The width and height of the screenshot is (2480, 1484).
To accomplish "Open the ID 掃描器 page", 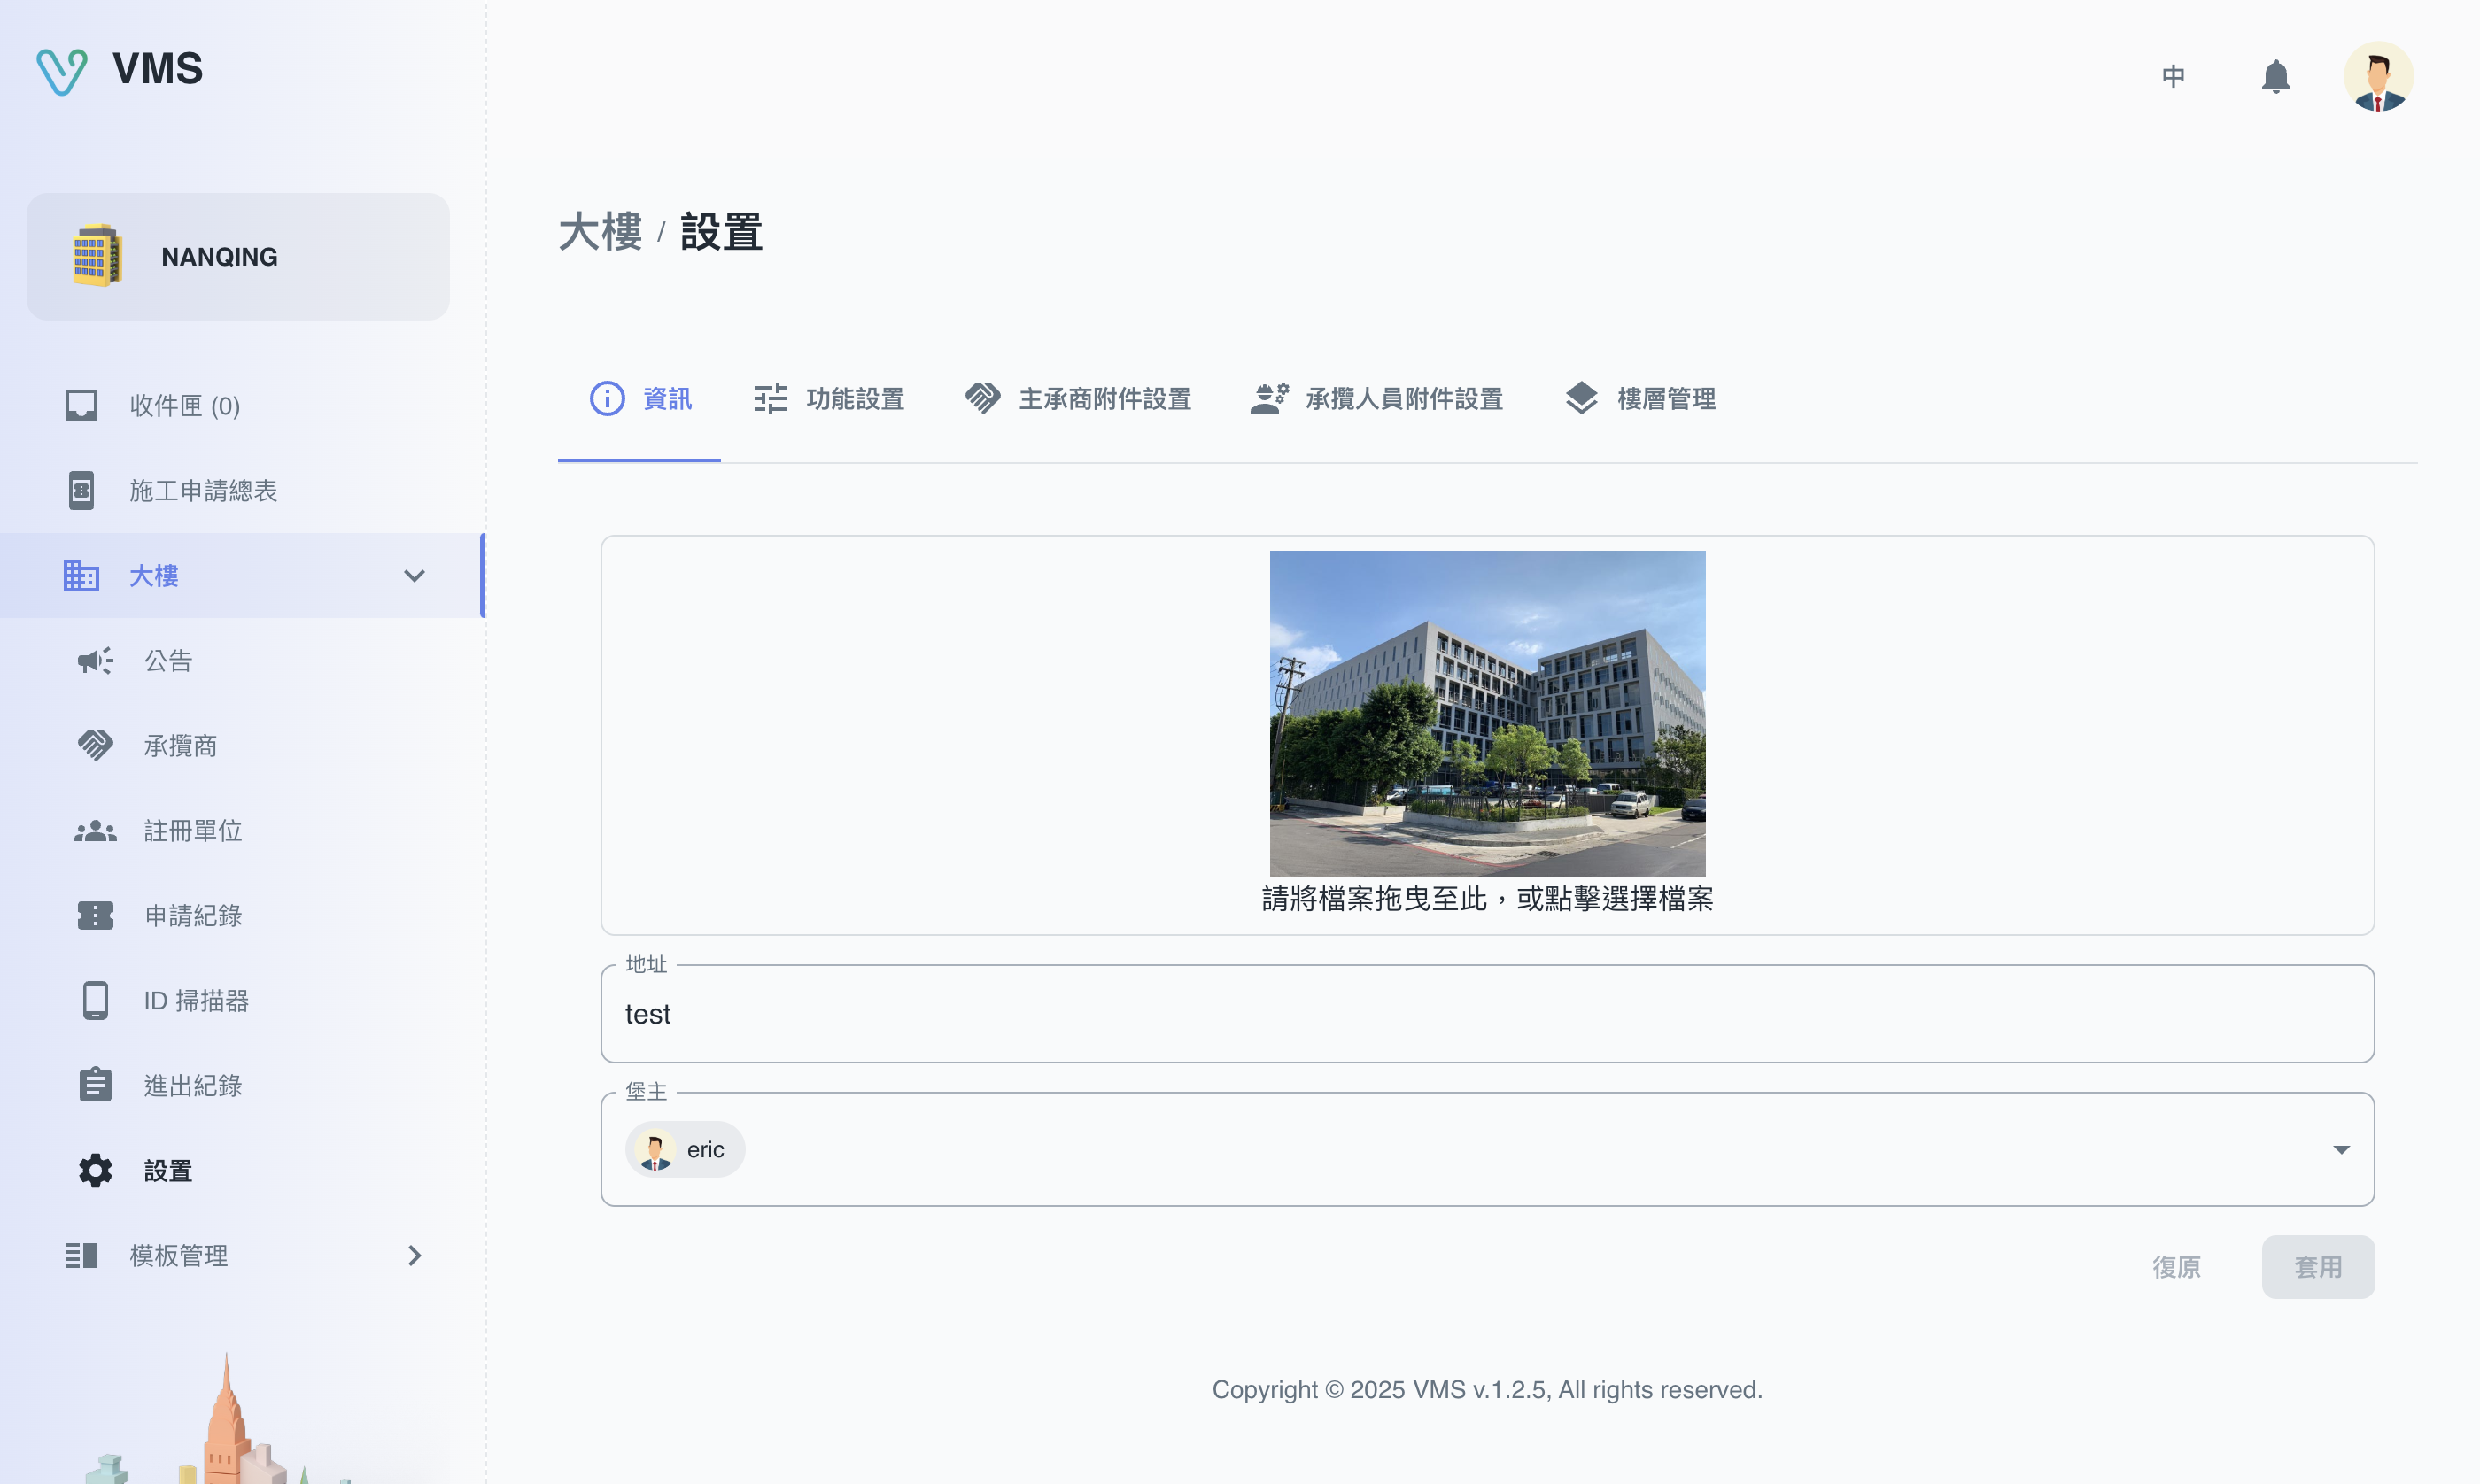I will click(x=196, y=1000).
